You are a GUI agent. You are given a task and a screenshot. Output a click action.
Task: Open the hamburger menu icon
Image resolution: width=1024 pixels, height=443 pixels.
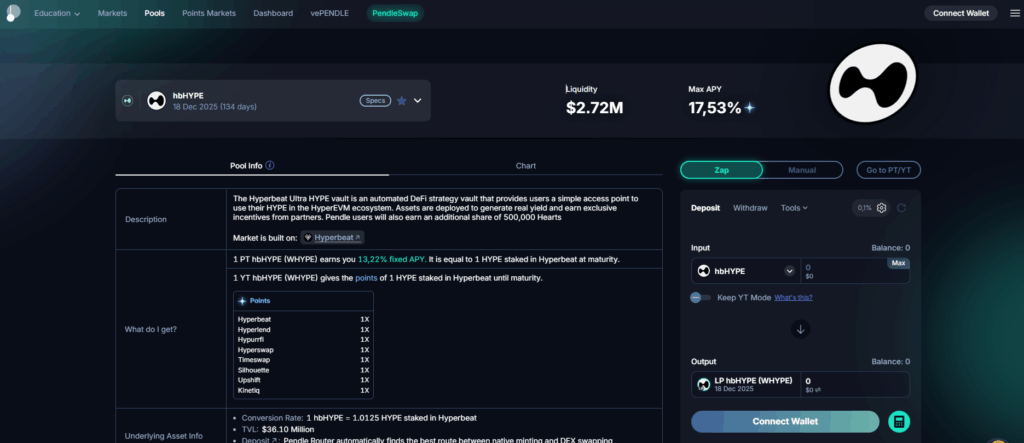tap(1014, 13)
